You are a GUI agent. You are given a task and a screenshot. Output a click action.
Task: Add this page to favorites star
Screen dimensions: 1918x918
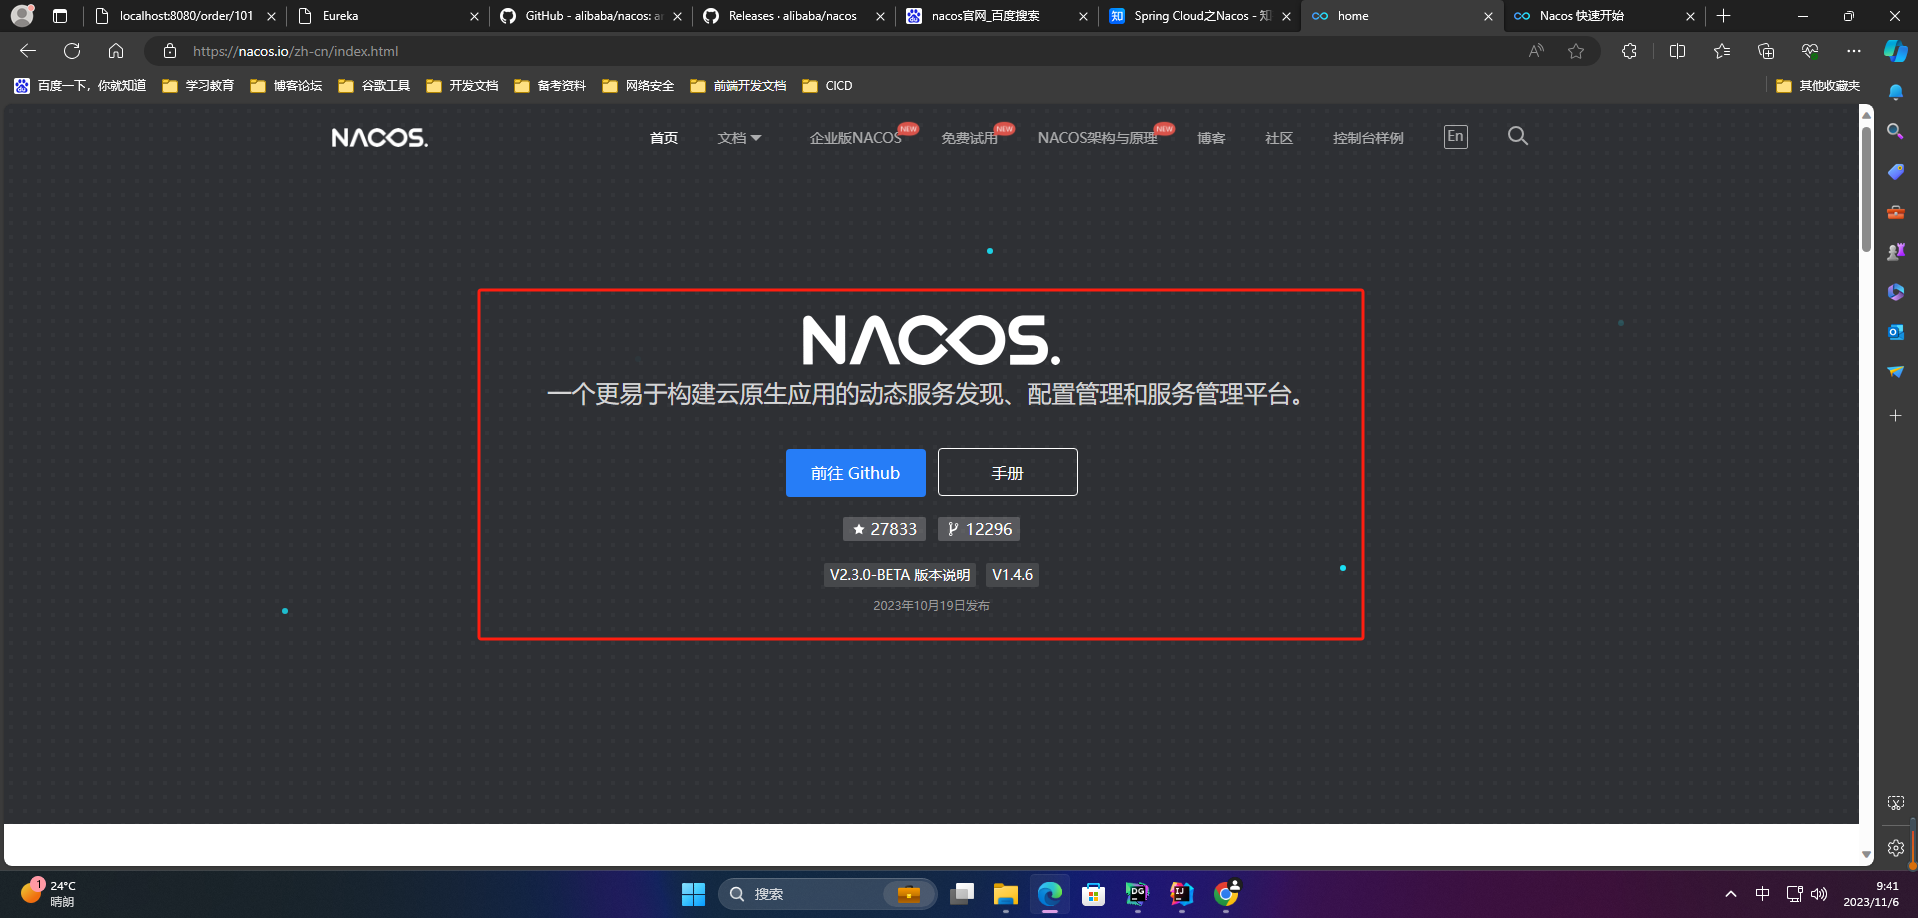[1576, 51]
